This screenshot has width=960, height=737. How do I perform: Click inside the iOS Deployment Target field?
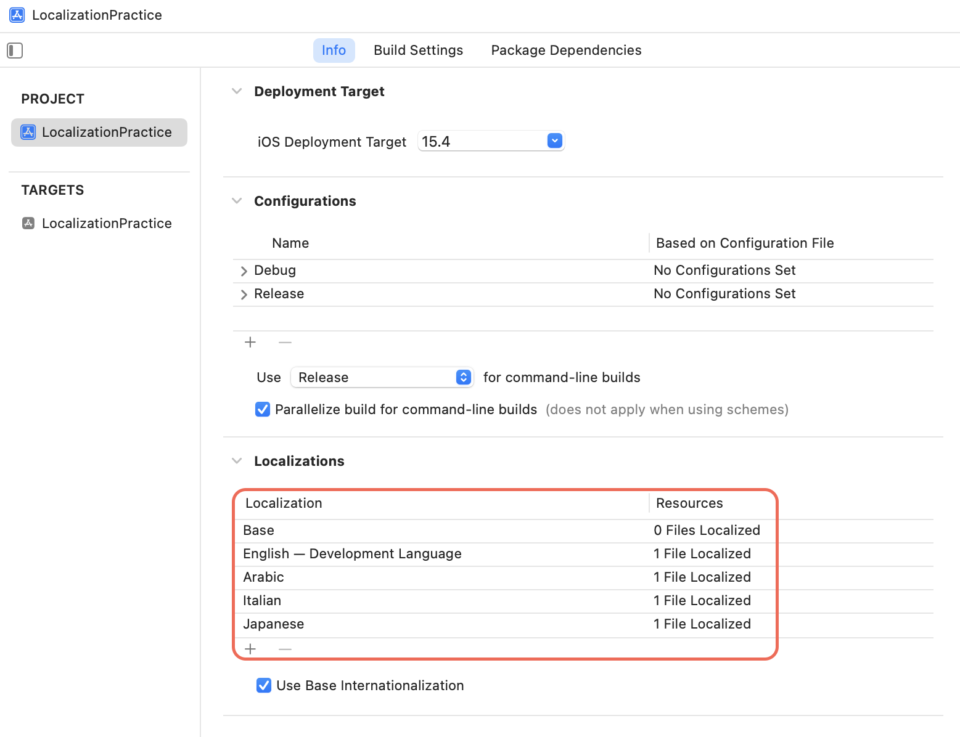(480, 141)
